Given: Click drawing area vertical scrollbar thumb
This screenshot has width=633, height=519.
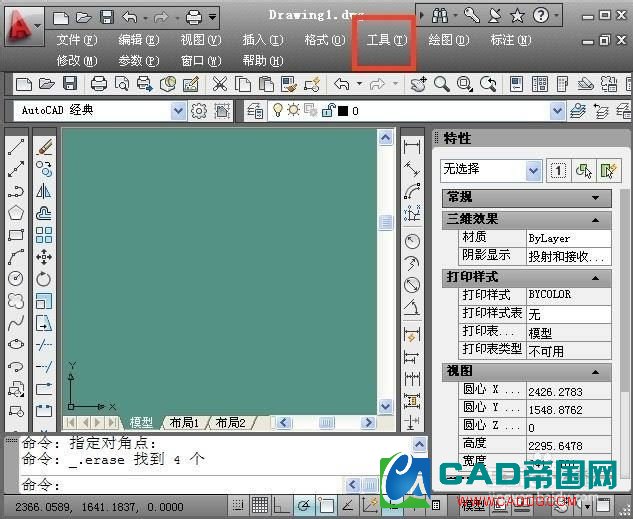Looking at the screenshot, I should click(x=386, y=222).
